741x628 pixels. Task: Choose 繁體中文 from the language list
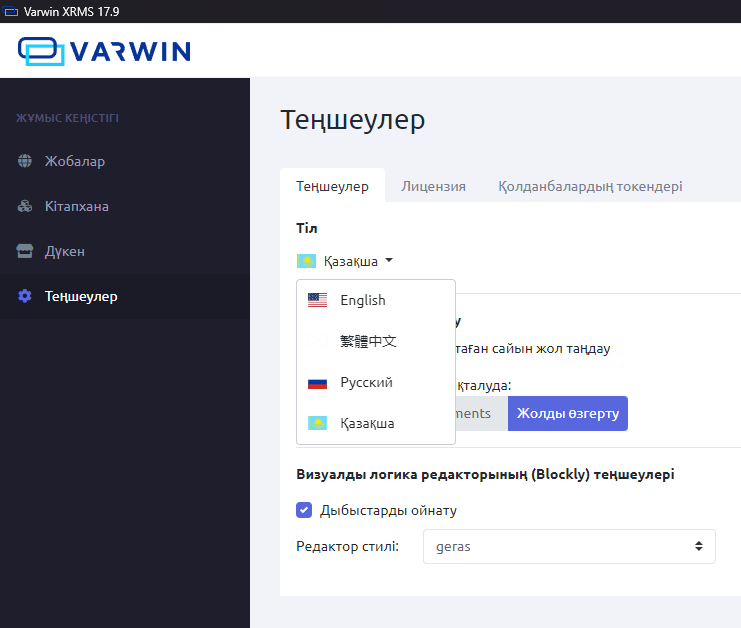tap(368, 341)
